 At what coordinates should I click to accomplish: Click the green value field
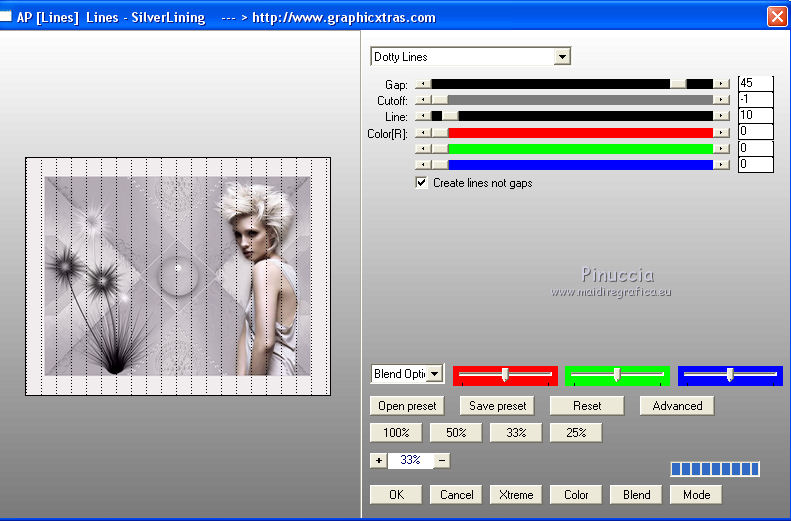point(755,148)
